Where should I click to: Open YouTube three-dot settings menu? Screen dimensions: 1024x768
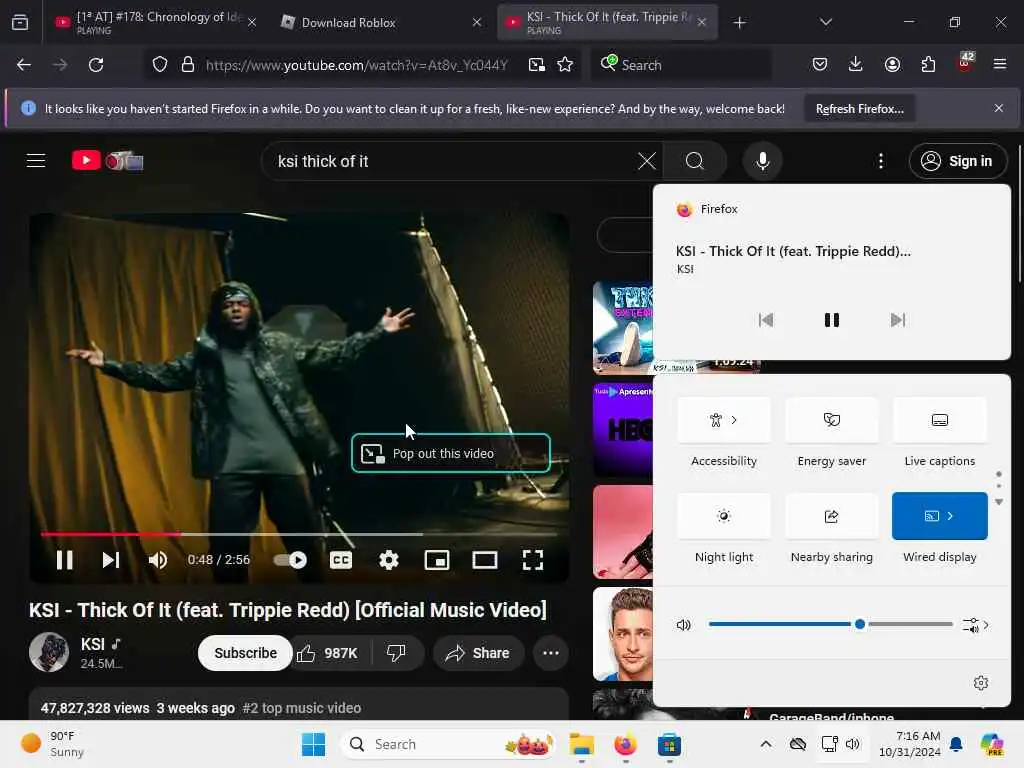click(881, 161)
